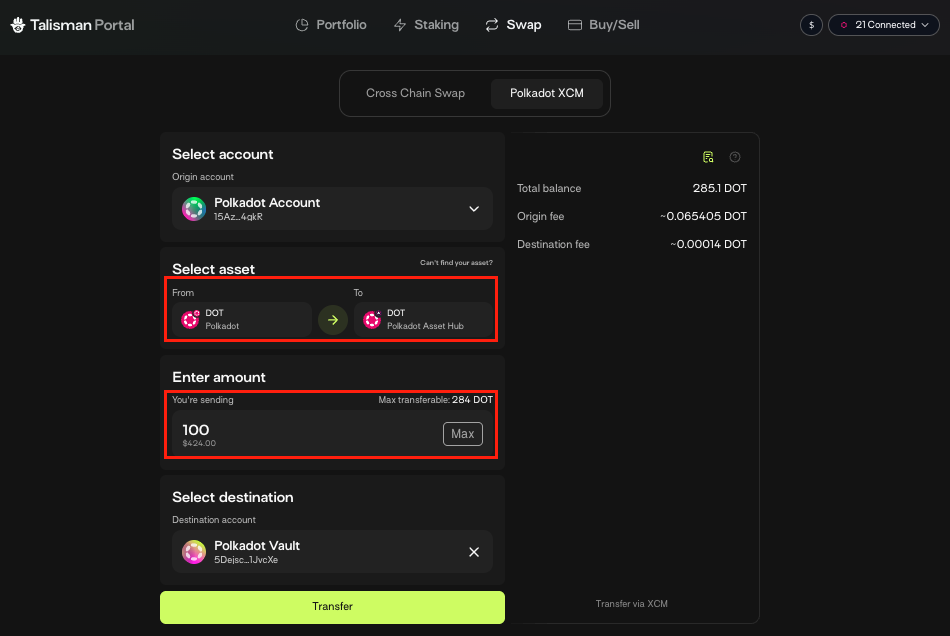Click the Polkadot Account avatar icon

click(194, 209)
